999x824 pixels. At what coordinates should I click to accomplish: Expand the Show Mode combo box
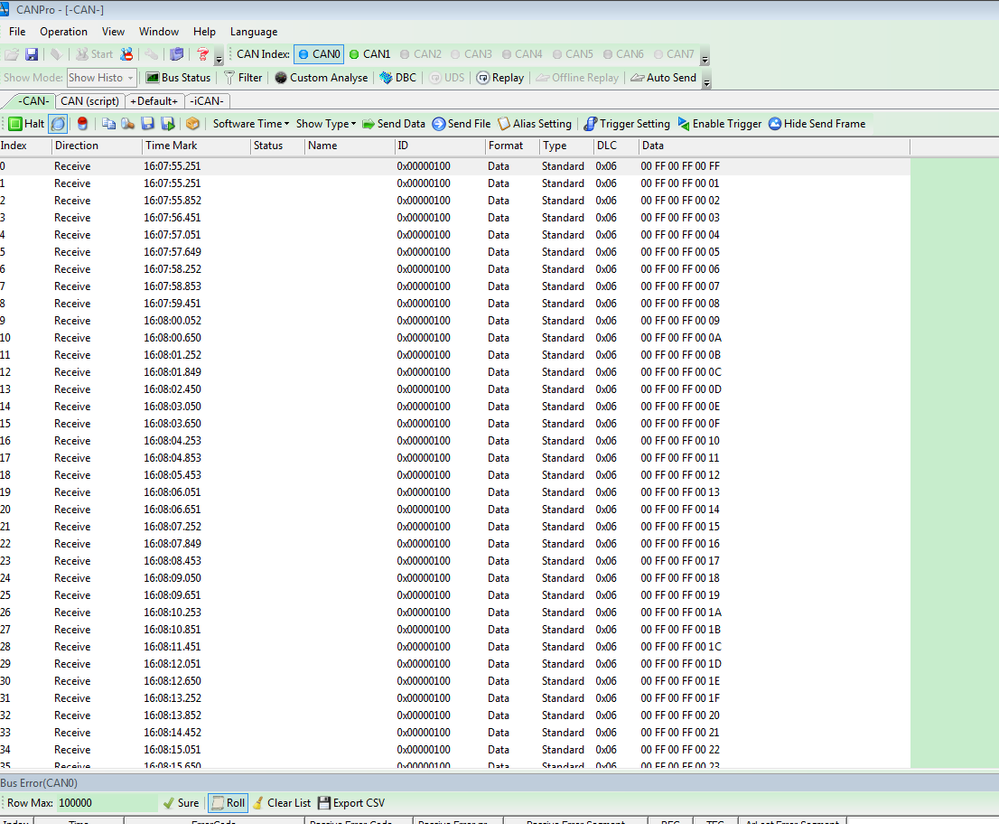coord(130,77)
